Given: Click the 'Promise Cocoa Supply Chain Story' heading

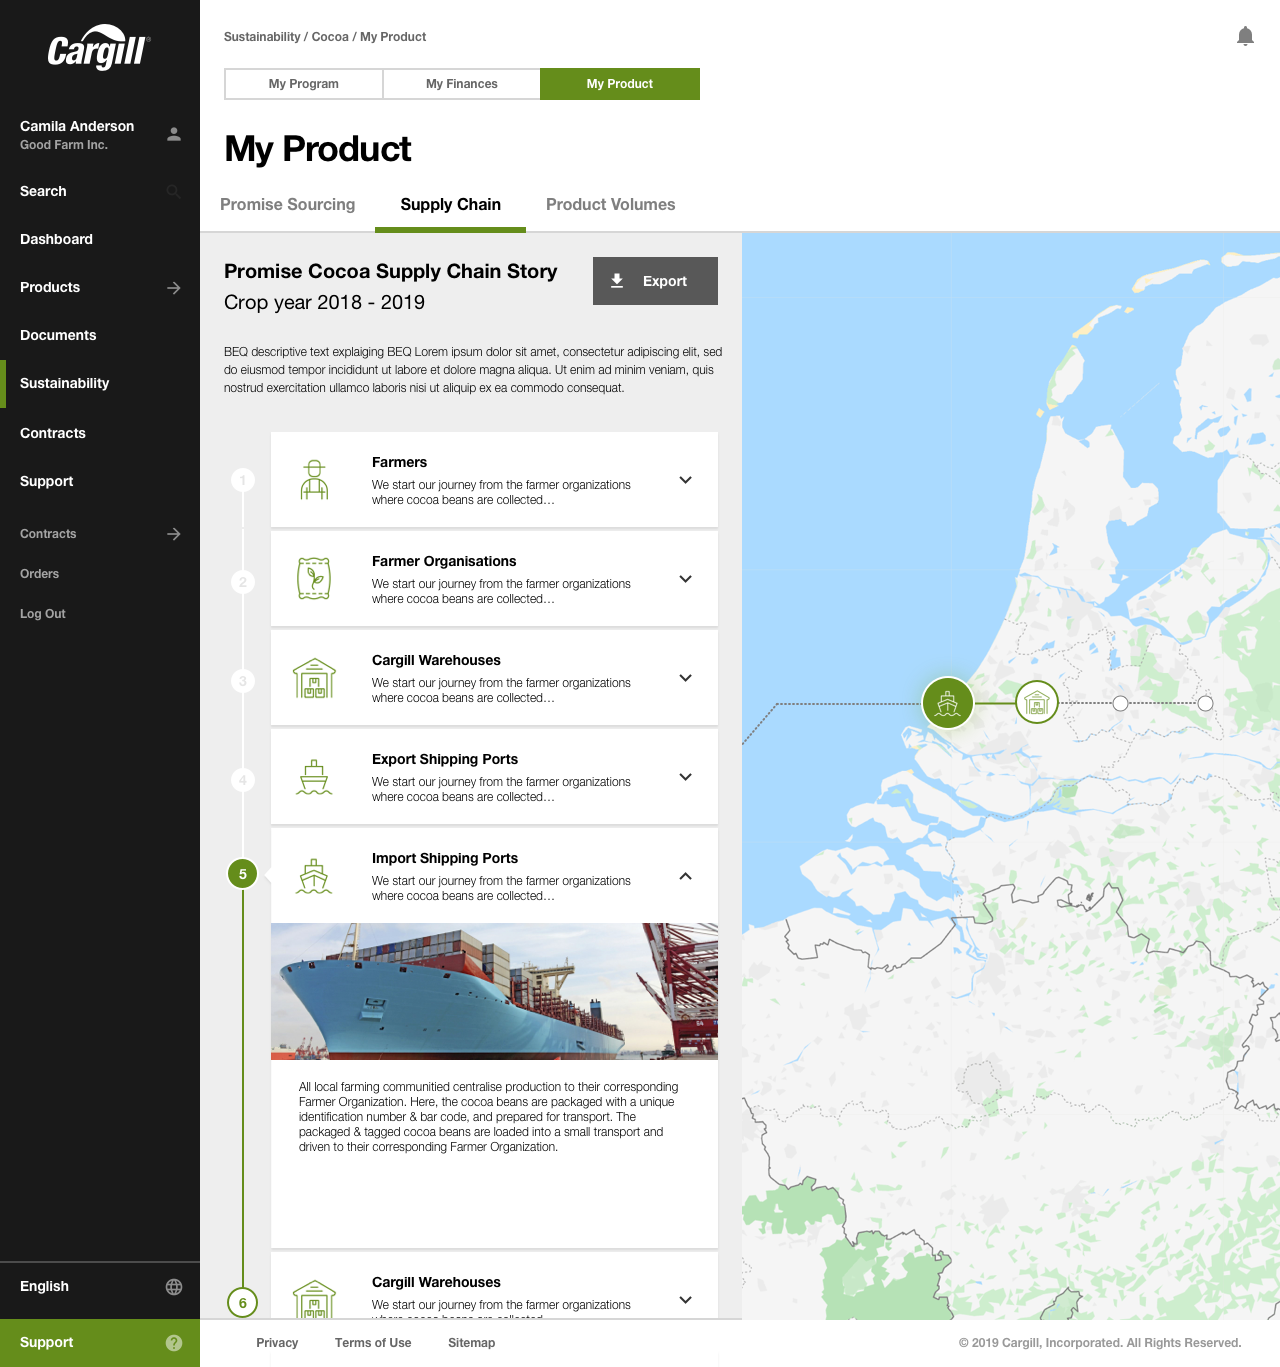Looking at the screenshot, I should (x=391, y=271).
